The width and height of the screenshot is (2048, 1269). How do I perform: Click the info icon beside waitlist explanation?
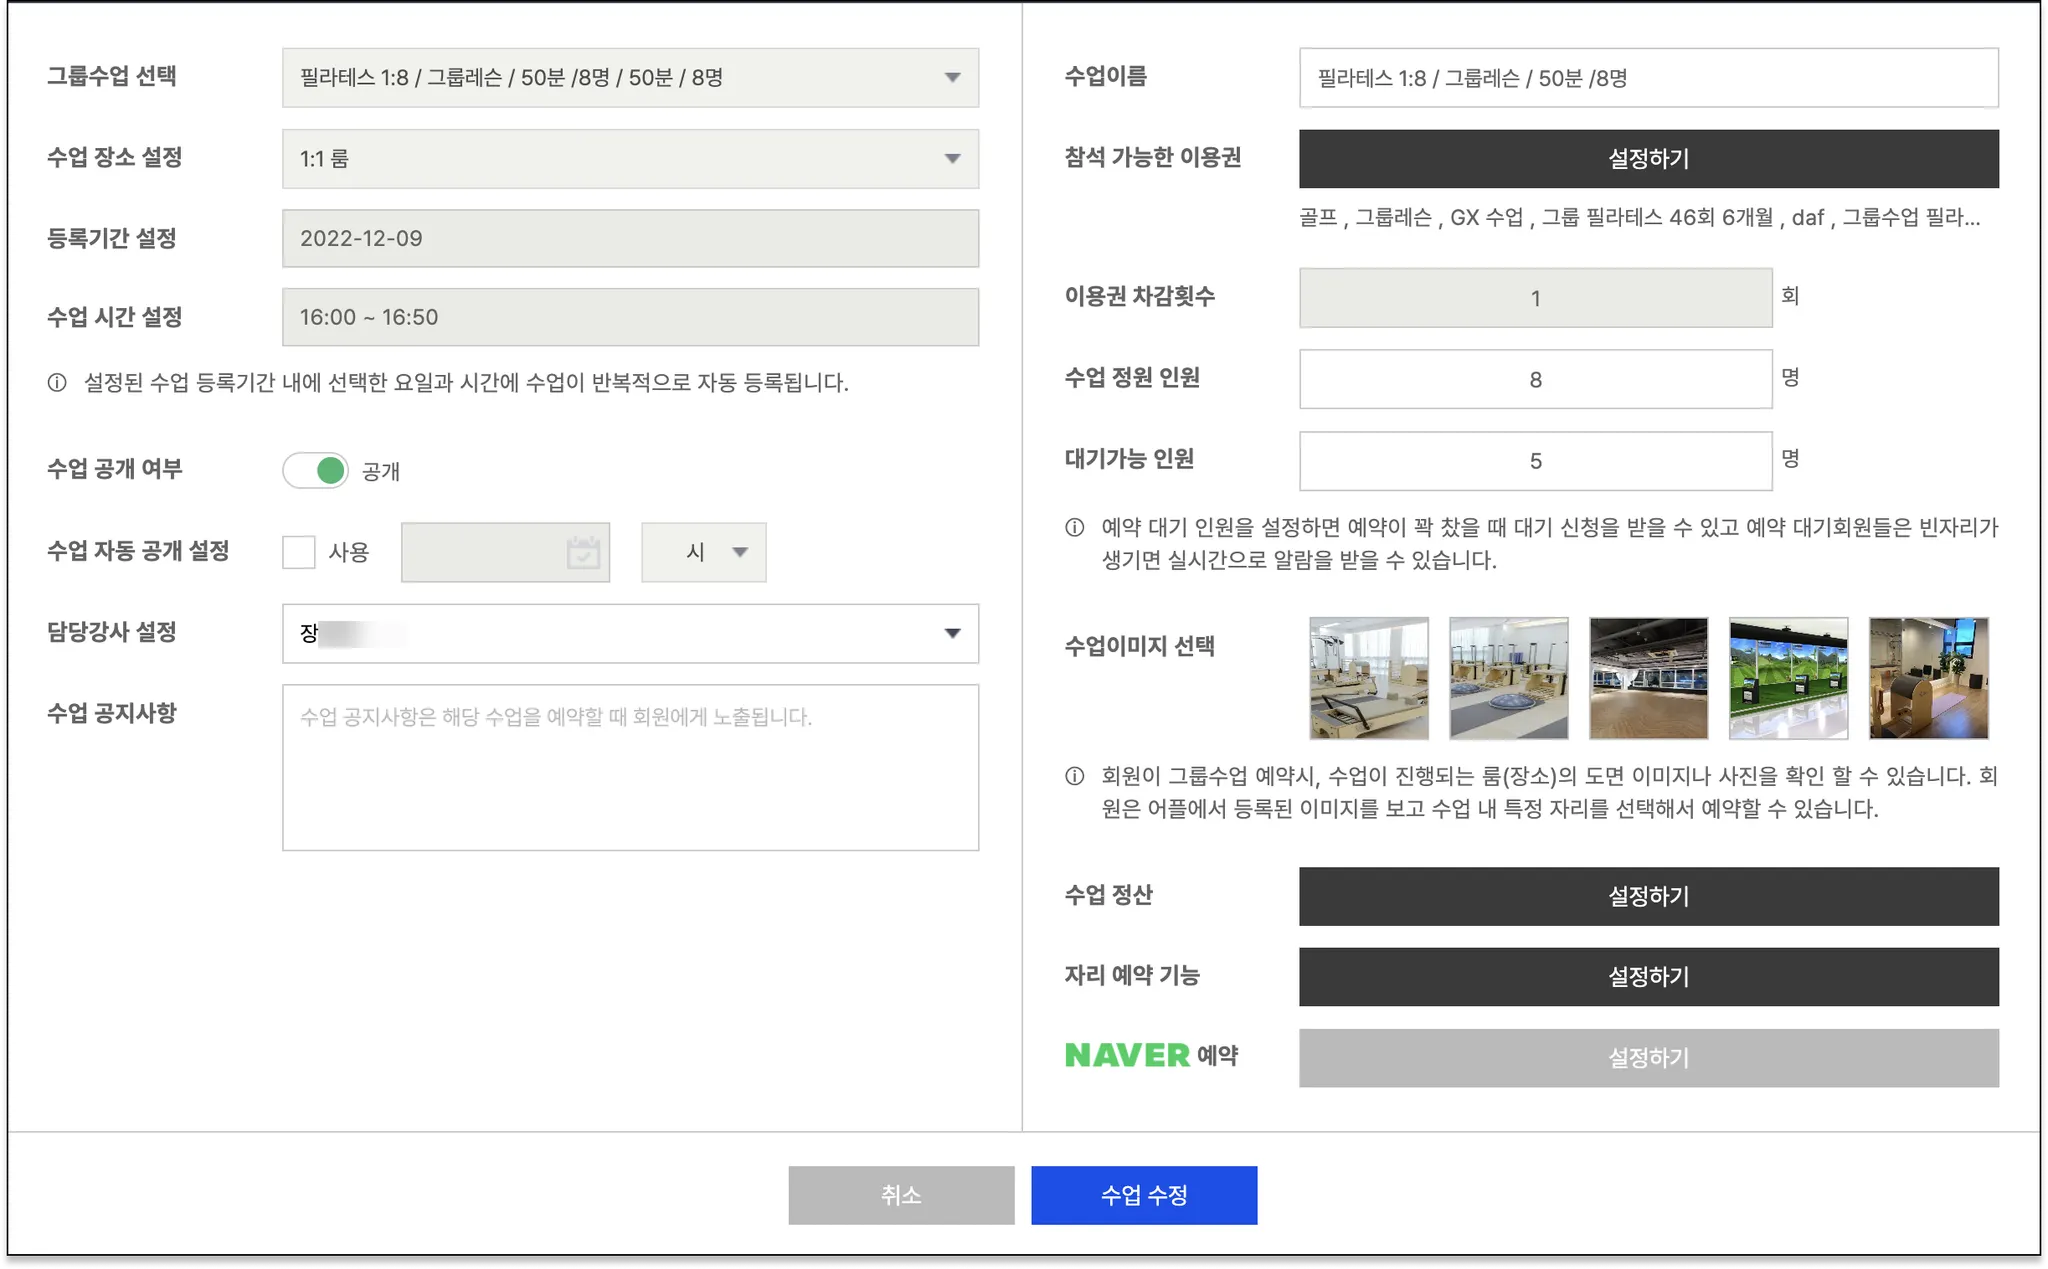pyautogui.click(x=1075, y=528)
